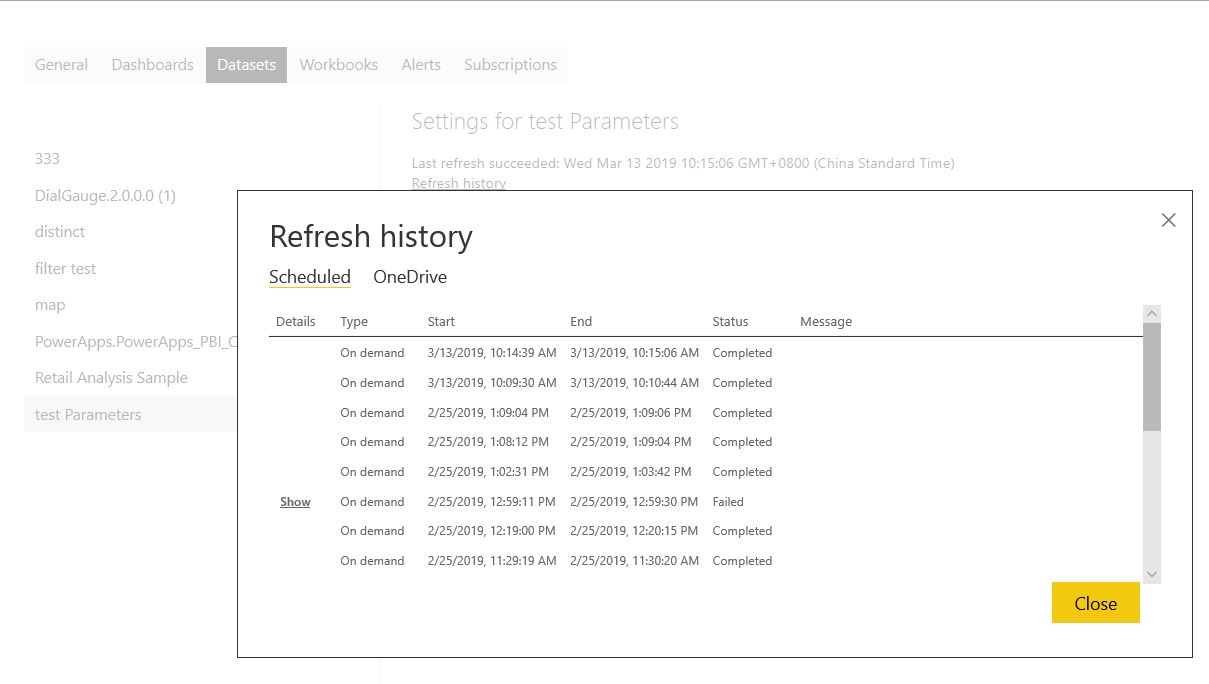Click start time 3/13/2019, 10:14:39 AM

pos(492,353)
